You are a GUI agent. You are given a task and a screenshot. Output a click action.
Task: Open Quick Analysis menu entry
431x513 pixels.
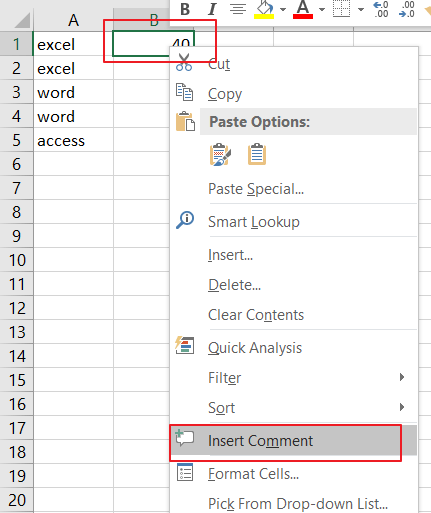click(x=255, y=348)
